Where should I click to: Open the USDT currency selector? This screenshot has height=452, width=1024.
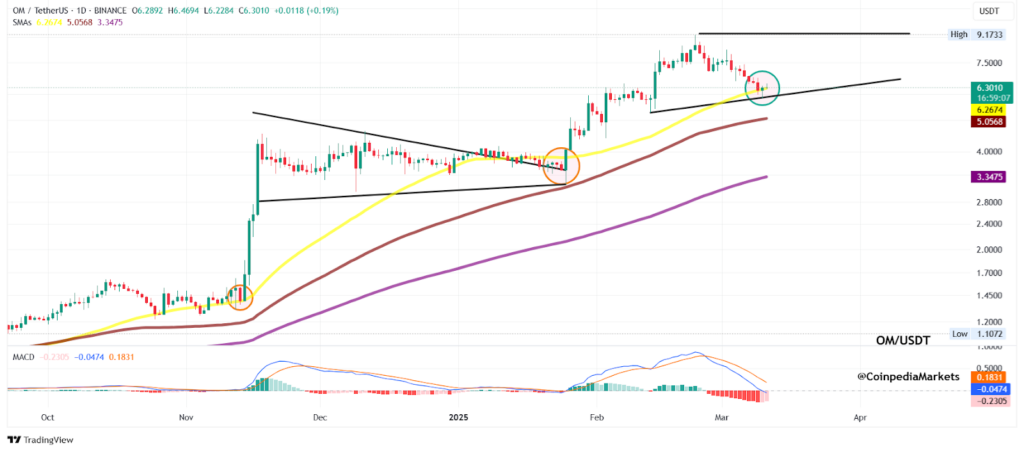(x=988, y=11)
